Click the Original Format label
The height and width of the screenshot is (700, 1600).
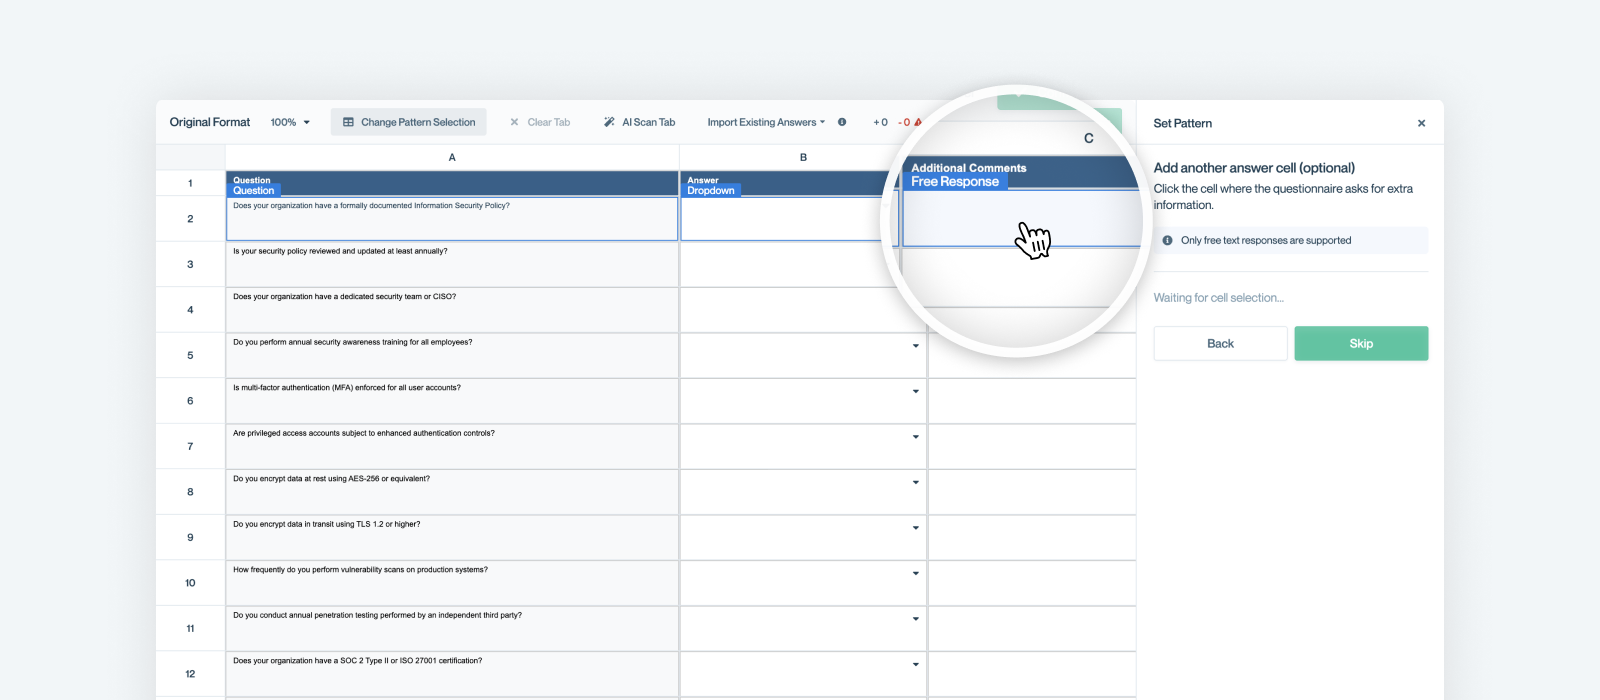click(210, 122)
